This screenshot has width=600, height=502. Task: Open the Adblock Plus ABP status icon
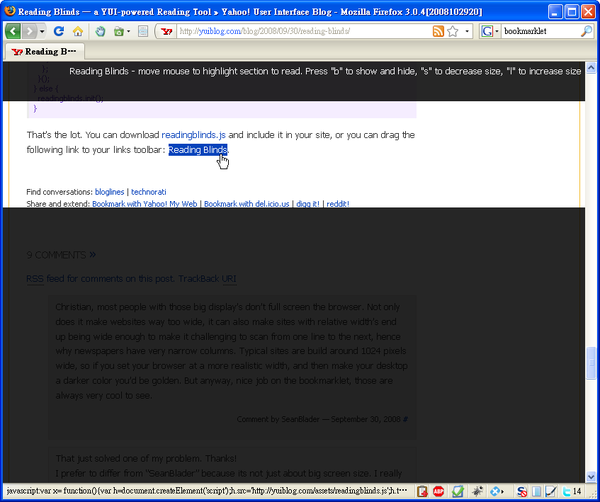pyautogui.click(x=439, y=491)
